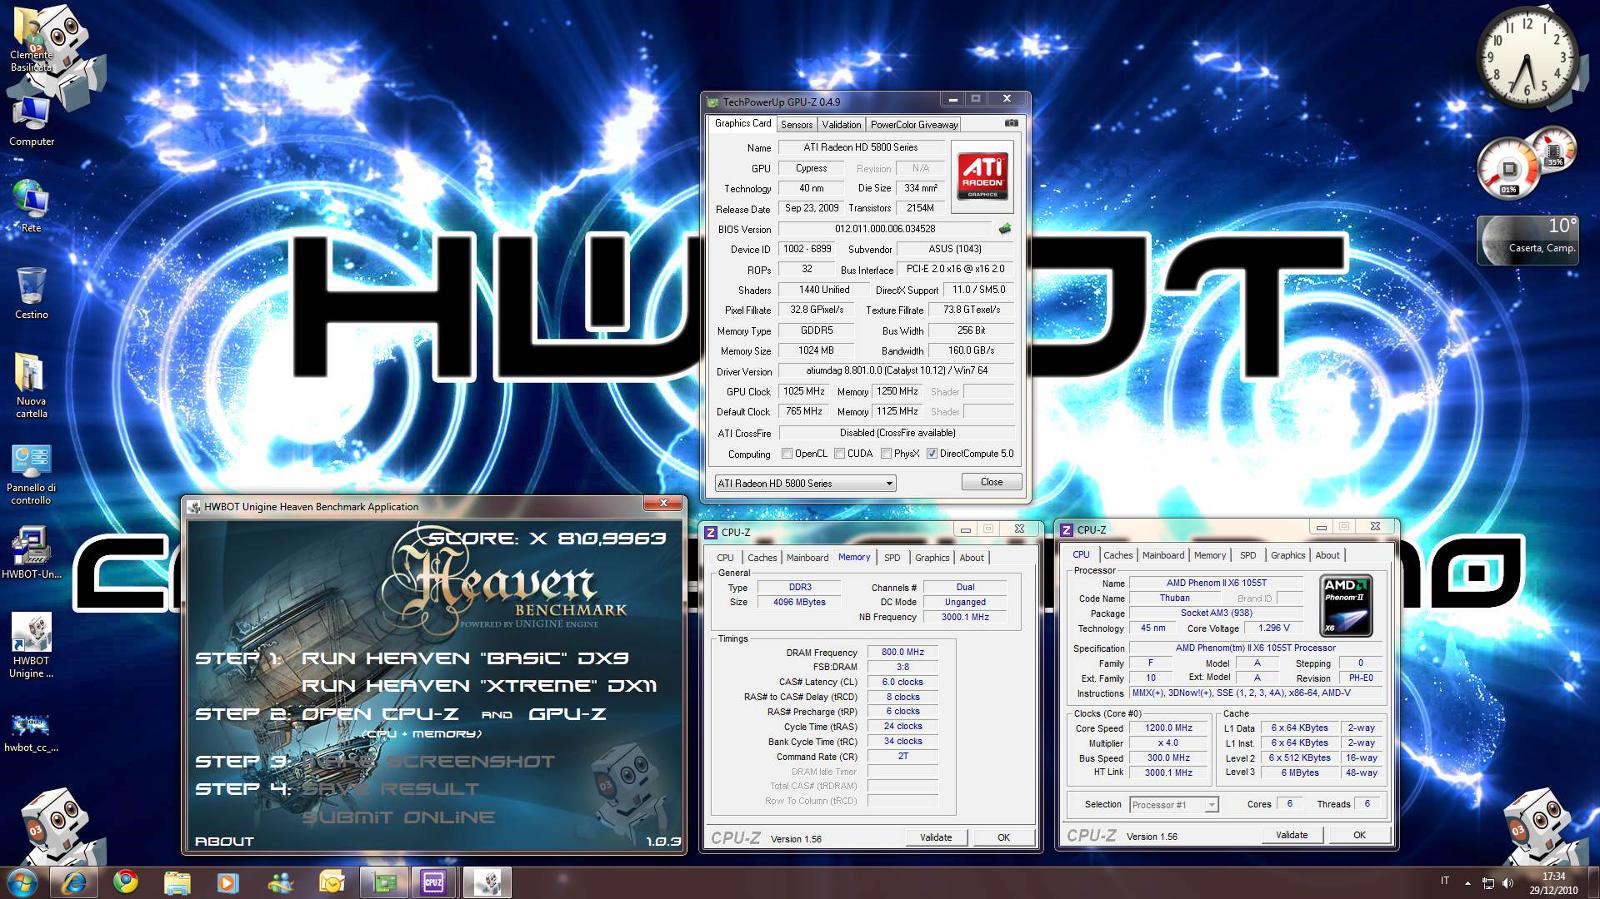
Task: Toggle the OpenCL checkbox in GPU-Z
Action: pyautogui.click(x=787, y=454)
